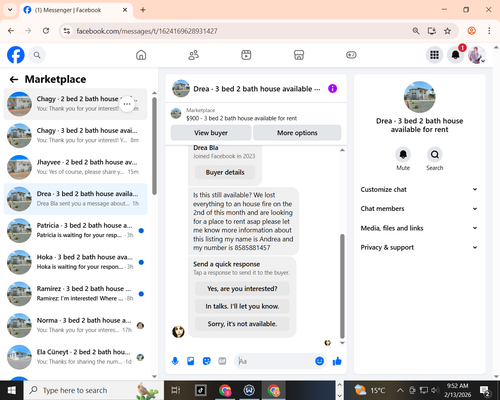This screenshot has height=400, width=500.
Task: Expand Privacy & support section
Action: pyautogui.click(x=419, y=247)
